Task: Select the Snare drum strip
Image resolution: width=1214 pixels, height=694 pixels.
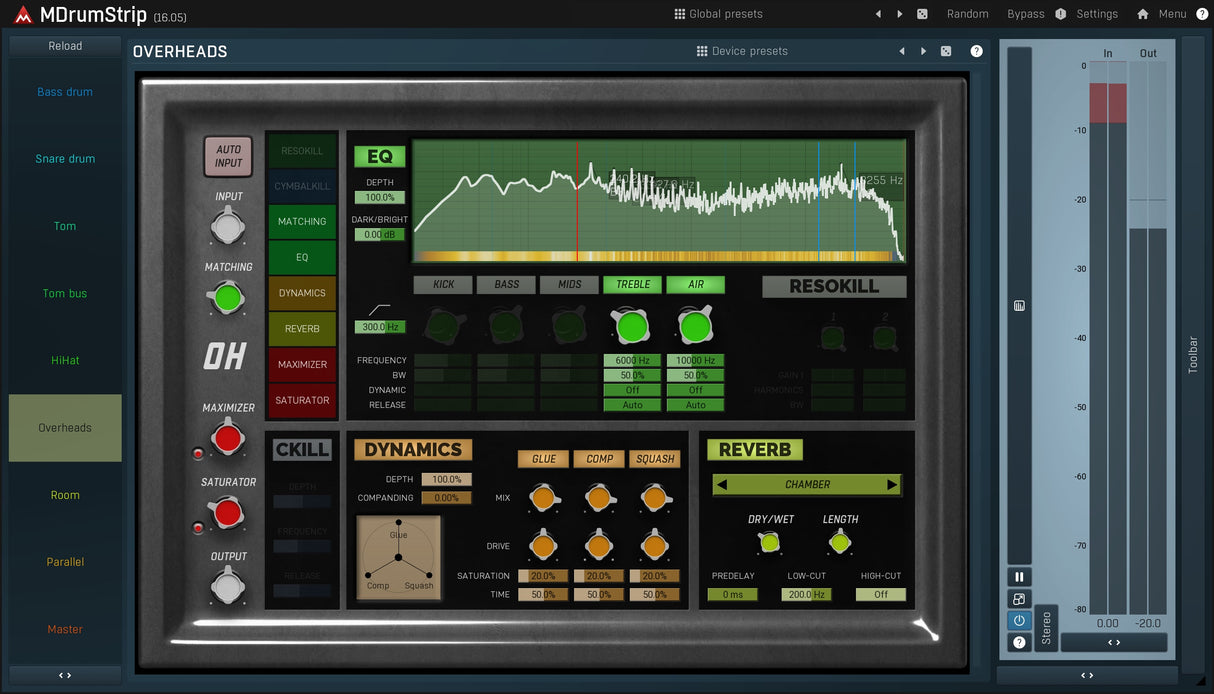Action: tap(65, 159)
